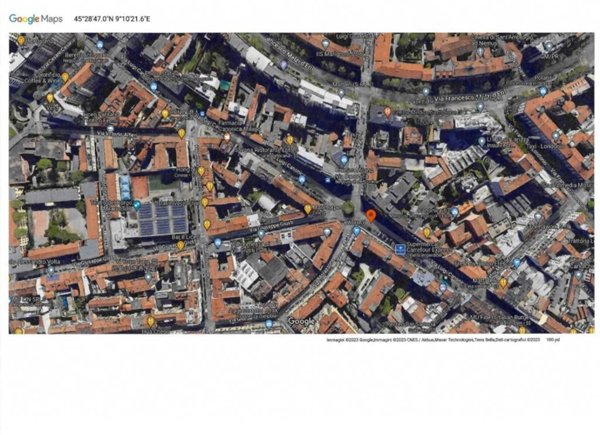
Task: Click the Google Maps logo
Action: pos(36,19)
